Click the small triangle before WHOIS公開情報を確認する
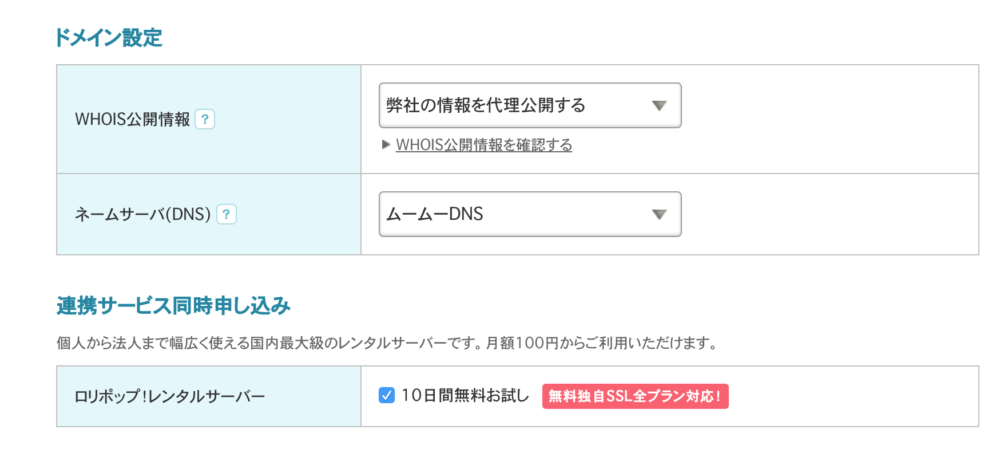This screenshot has height=465, width=1000. [385, 145]
